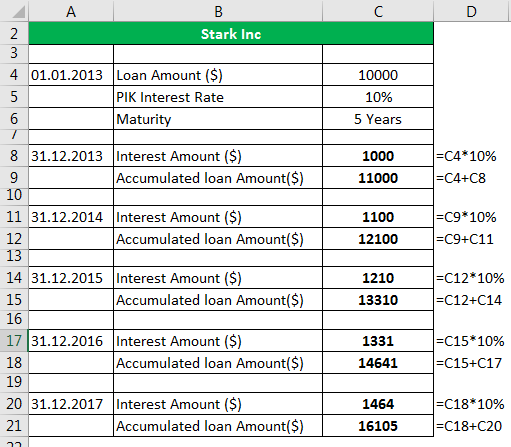Select Accumulated loan Amount($) in row 12
Screen dimensions: 511x447
(x=218, y=239)
